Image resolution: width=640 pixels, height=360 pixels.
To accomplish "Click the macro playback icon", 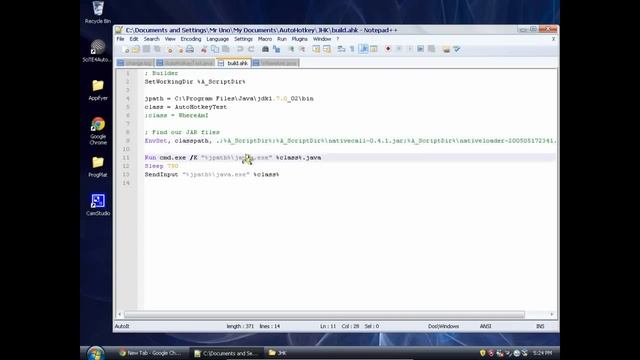I will click(410, 49).
